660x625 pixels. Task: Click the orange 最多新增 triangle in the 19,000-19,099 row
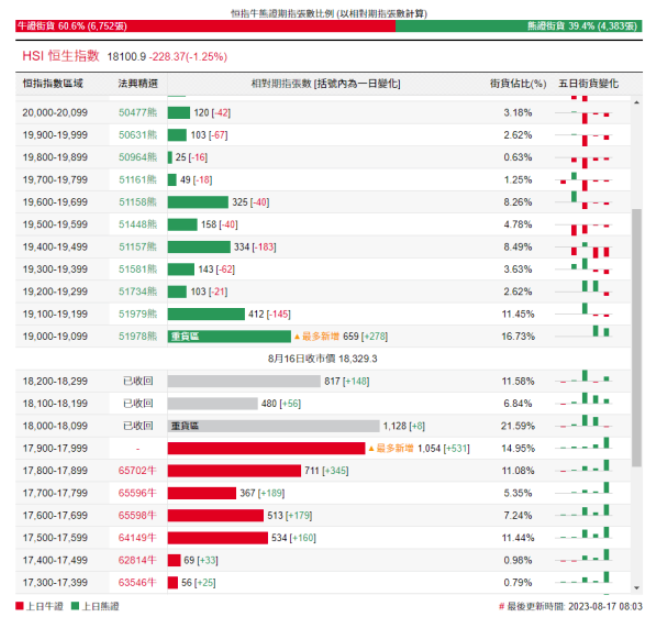[297, 337]
